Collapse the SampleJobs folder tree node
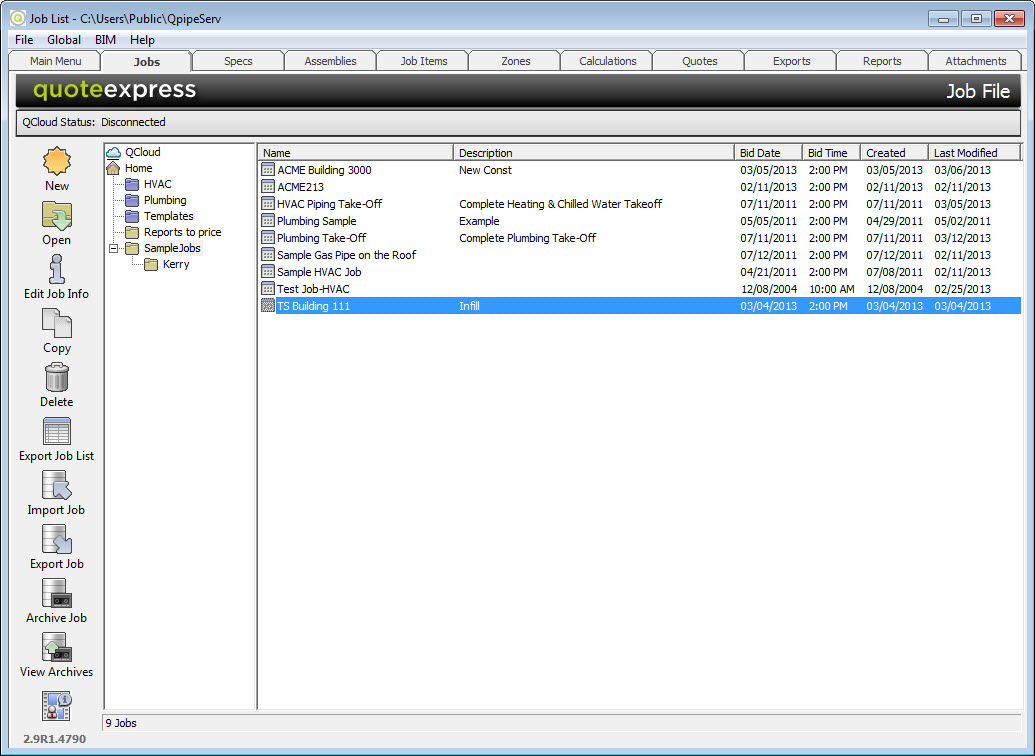This screenshot has height=756, width=1035. pos(114,248)
